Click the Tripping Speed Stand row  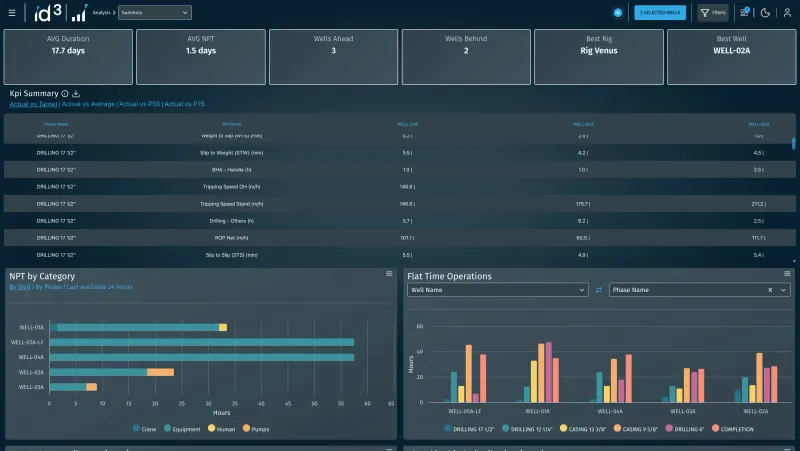coord(399,204)
